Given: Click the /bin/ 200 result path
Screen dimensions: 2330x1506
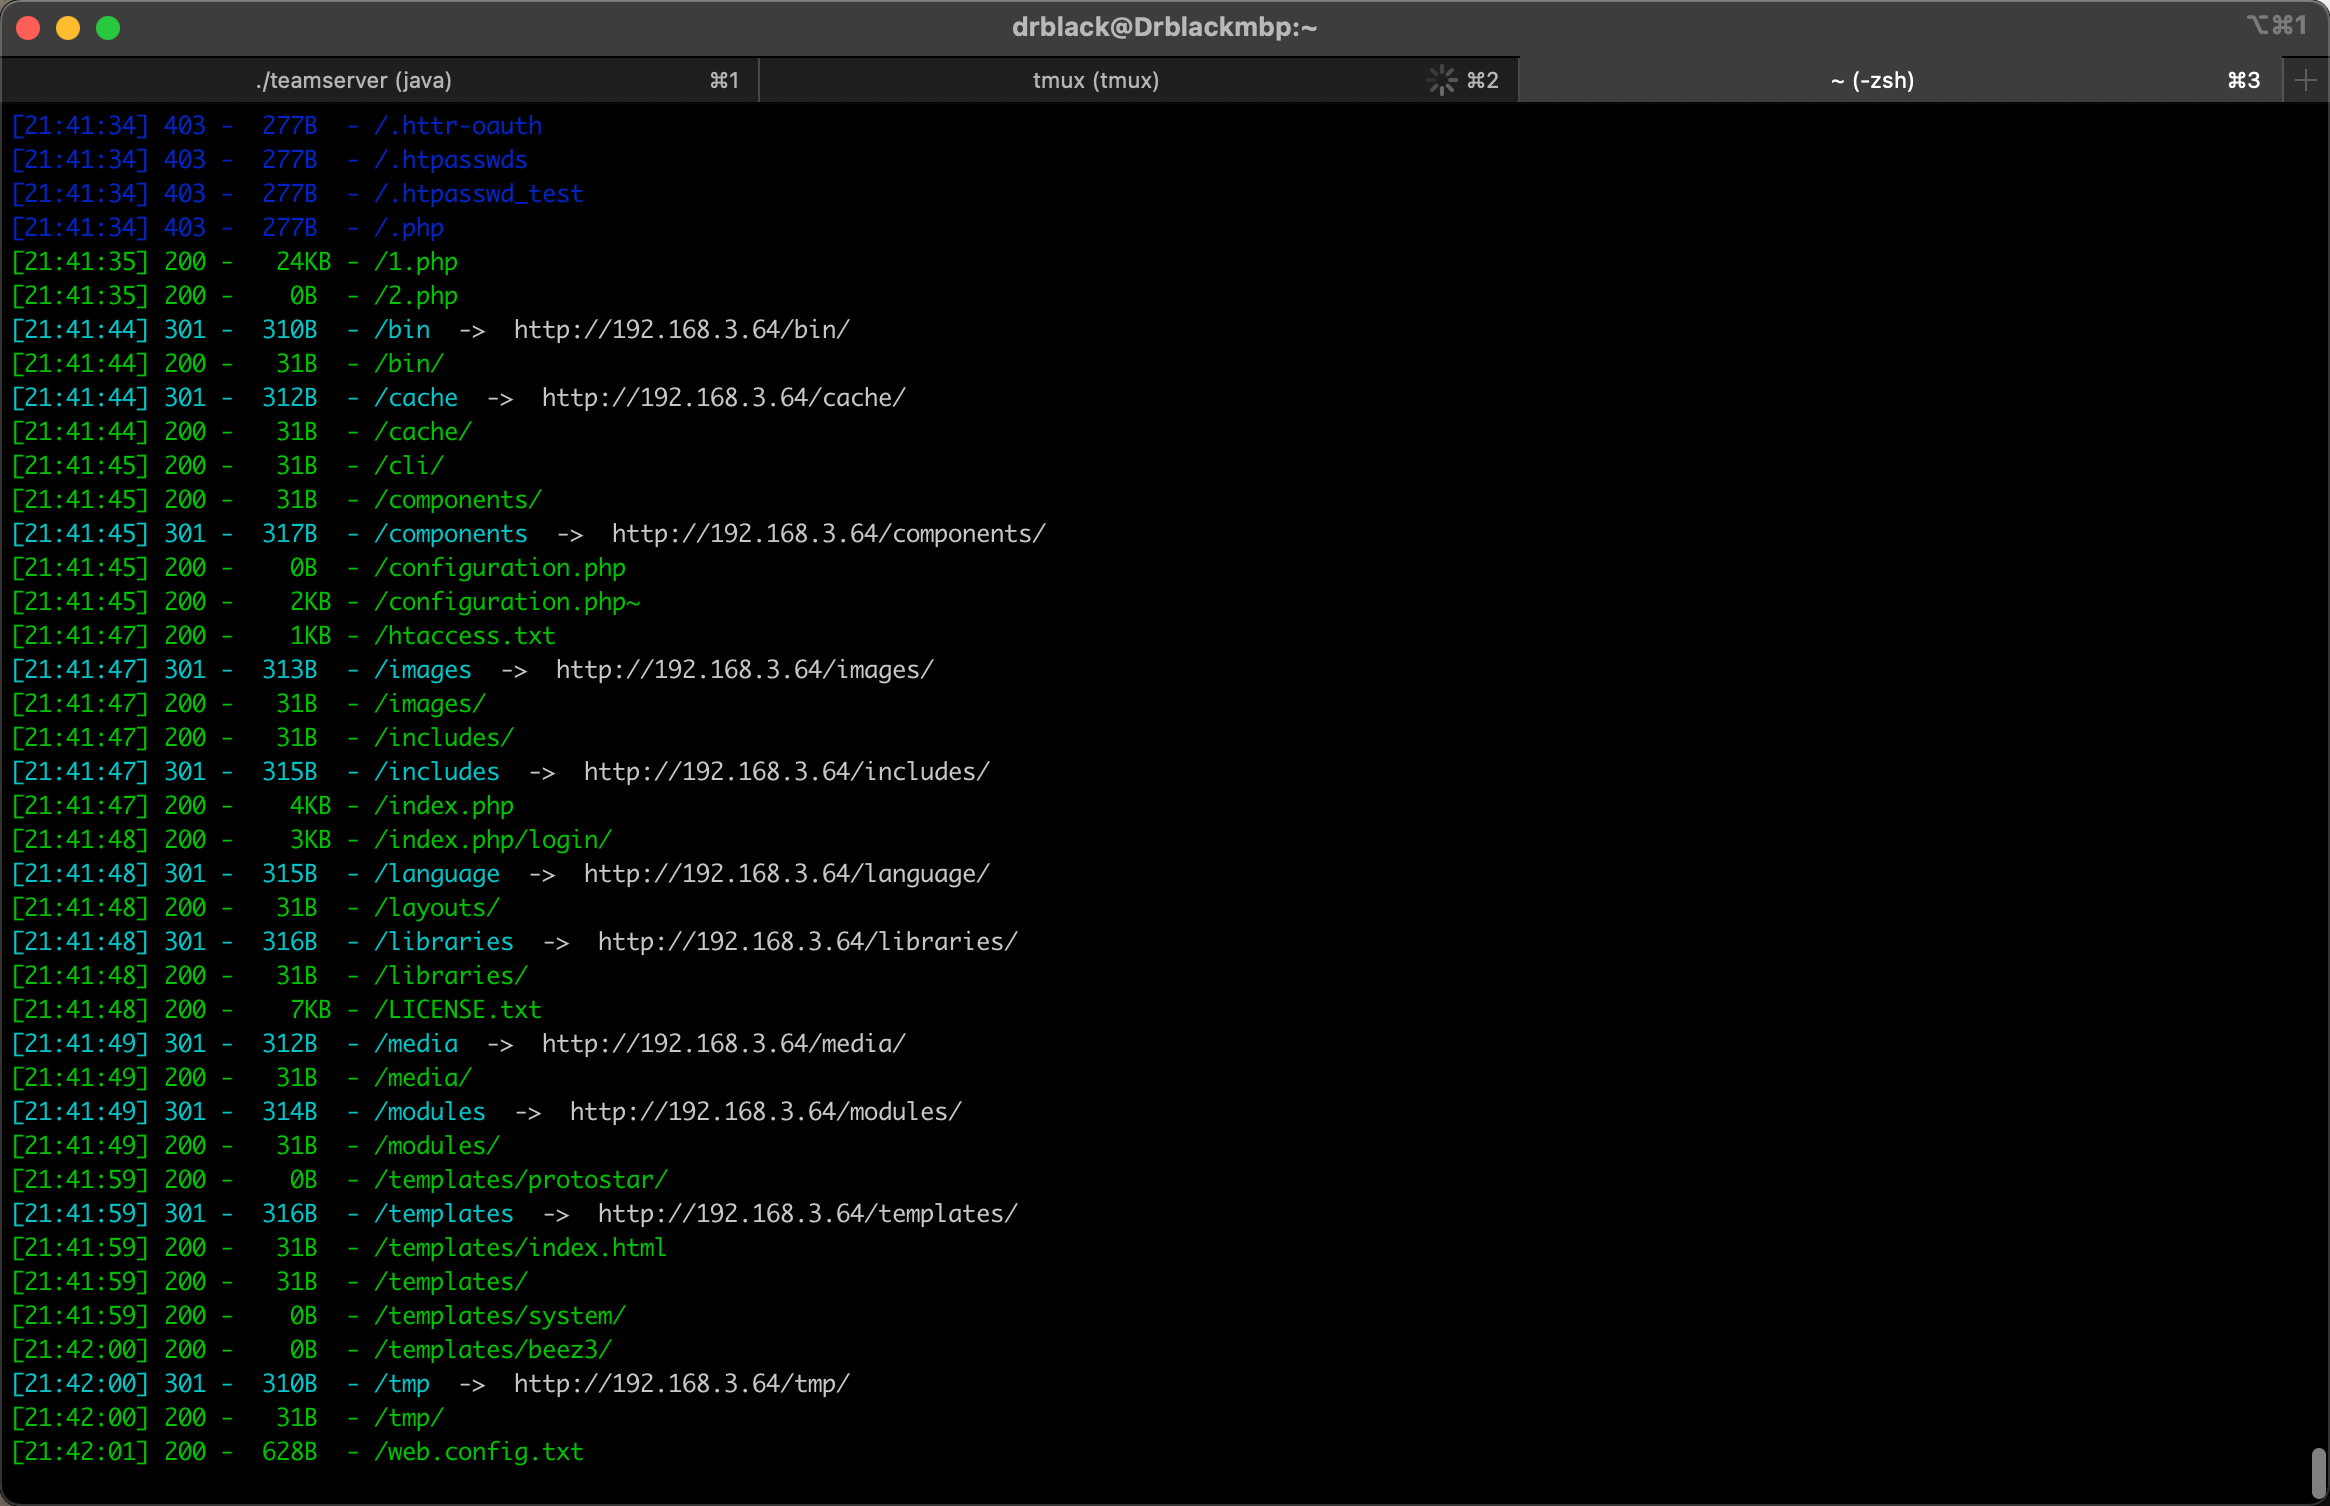Looking at the screenshot, I should point(409,364).
